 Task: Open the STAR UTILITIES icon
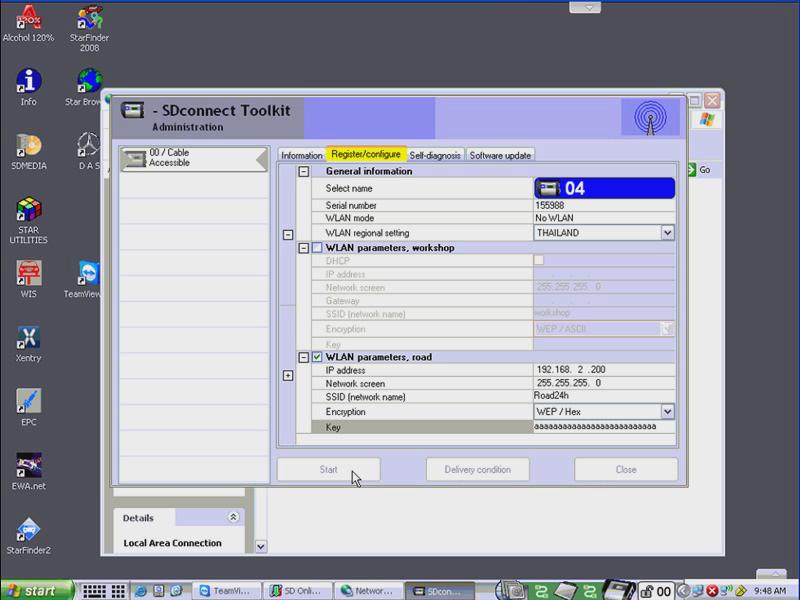(x=28, y=211)
